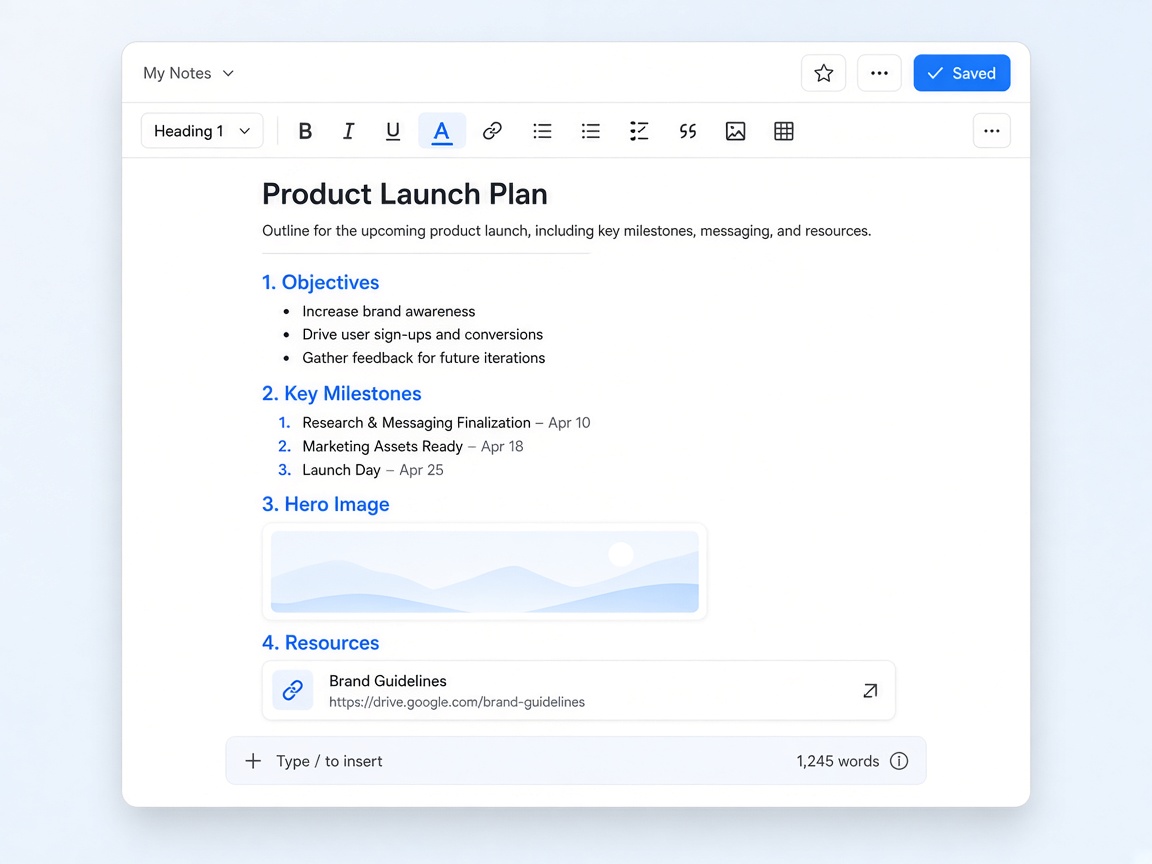
Task: Click the outline description paragraph
Action: [566, 231]
